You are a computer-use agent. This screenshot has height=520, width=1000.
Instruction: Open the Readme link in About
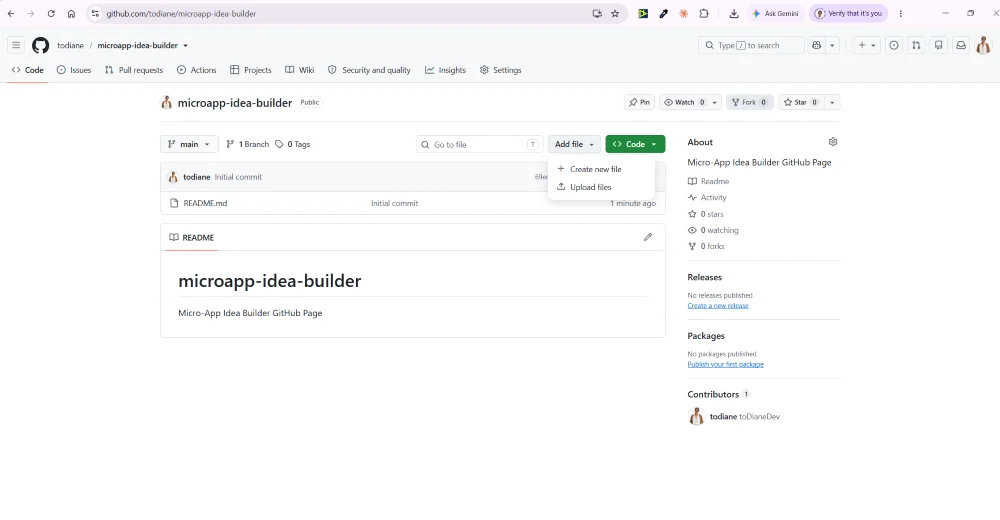coord(709,181)
